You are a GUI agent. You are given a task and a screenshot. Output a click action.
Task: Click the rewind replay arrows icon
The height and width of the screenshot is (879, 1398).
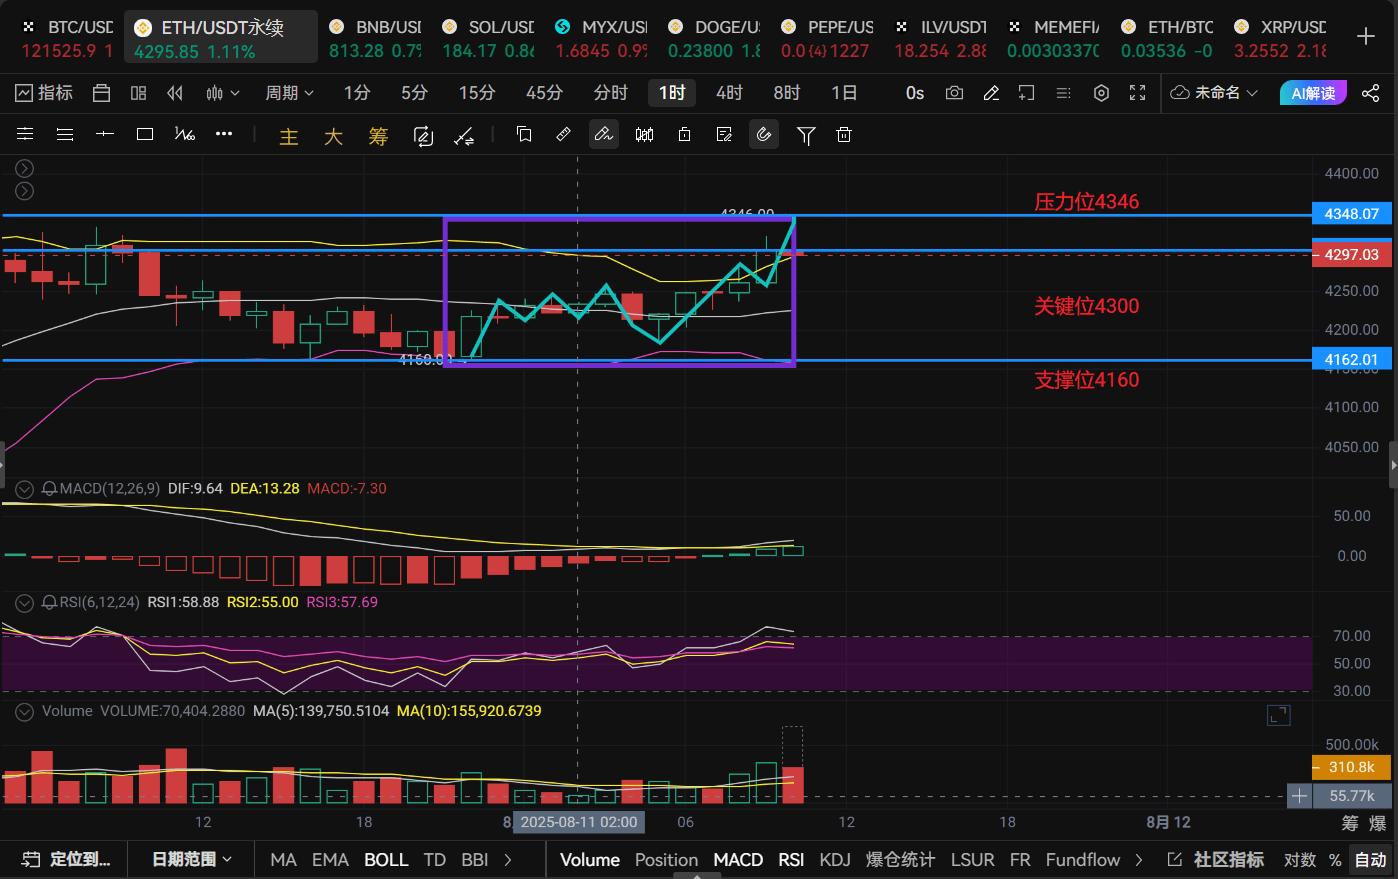click(x=175, y=93)
